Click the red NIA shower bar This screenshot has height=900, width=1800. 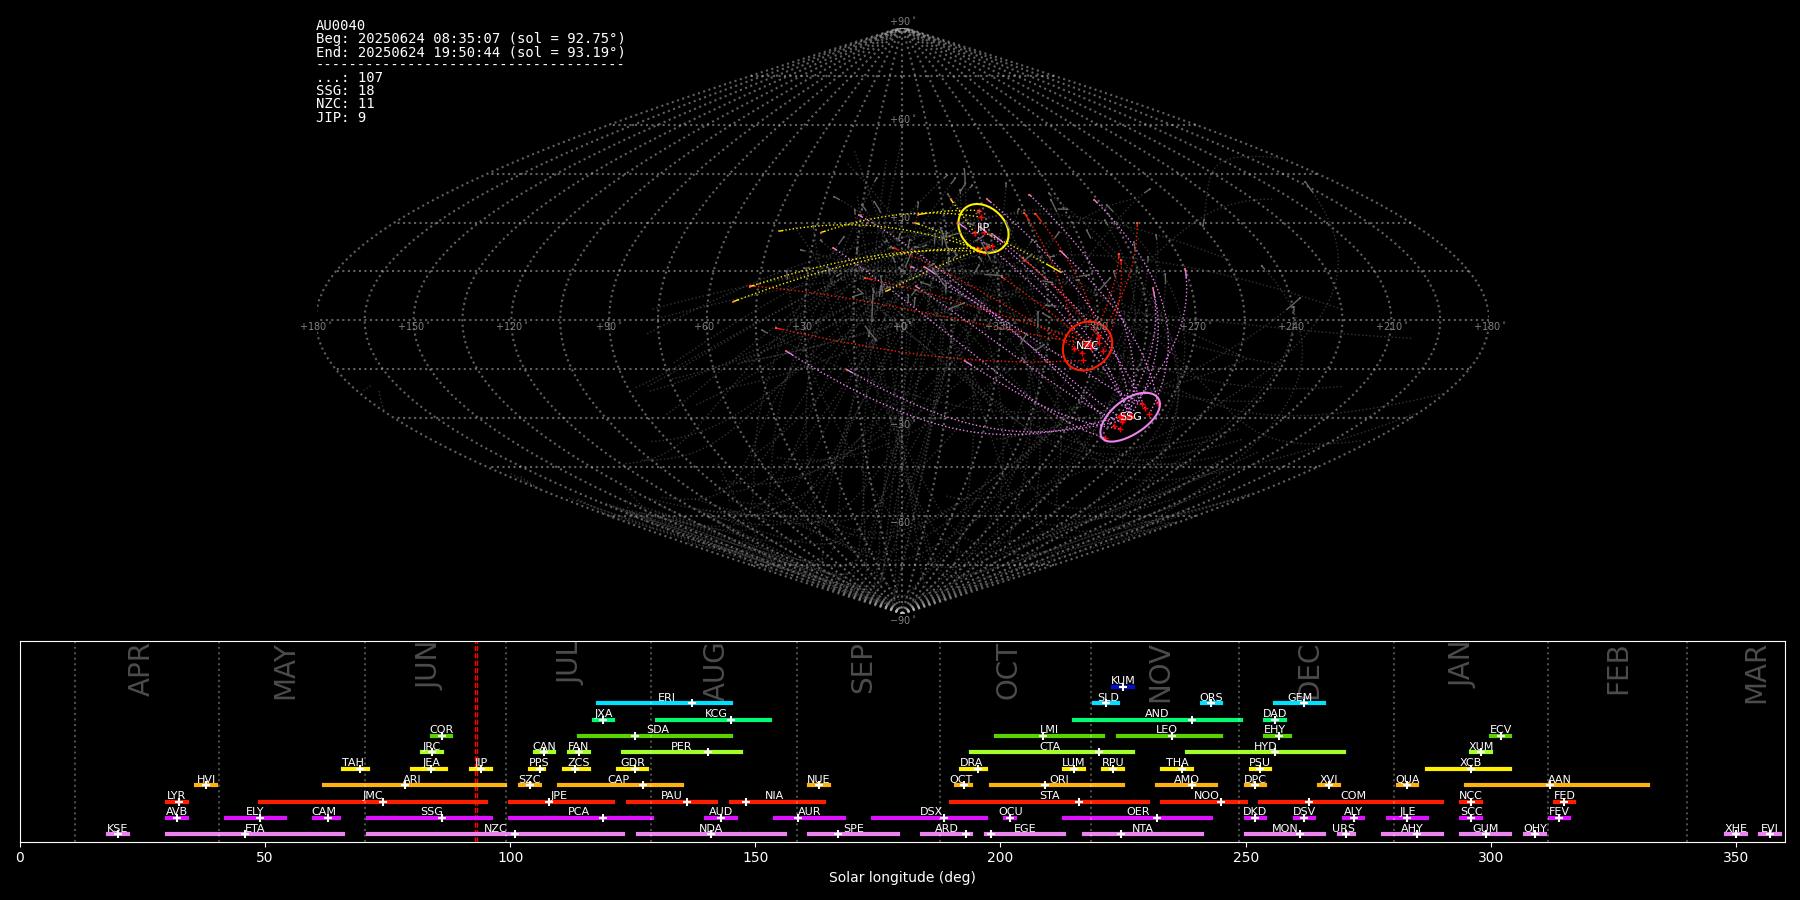[777, 801]
